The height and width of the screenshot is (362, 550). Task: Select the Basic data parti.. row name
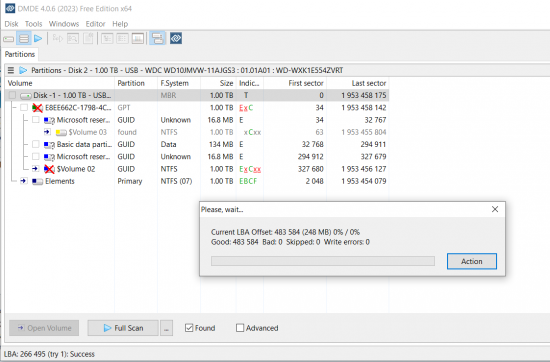(x=84, y=145)
